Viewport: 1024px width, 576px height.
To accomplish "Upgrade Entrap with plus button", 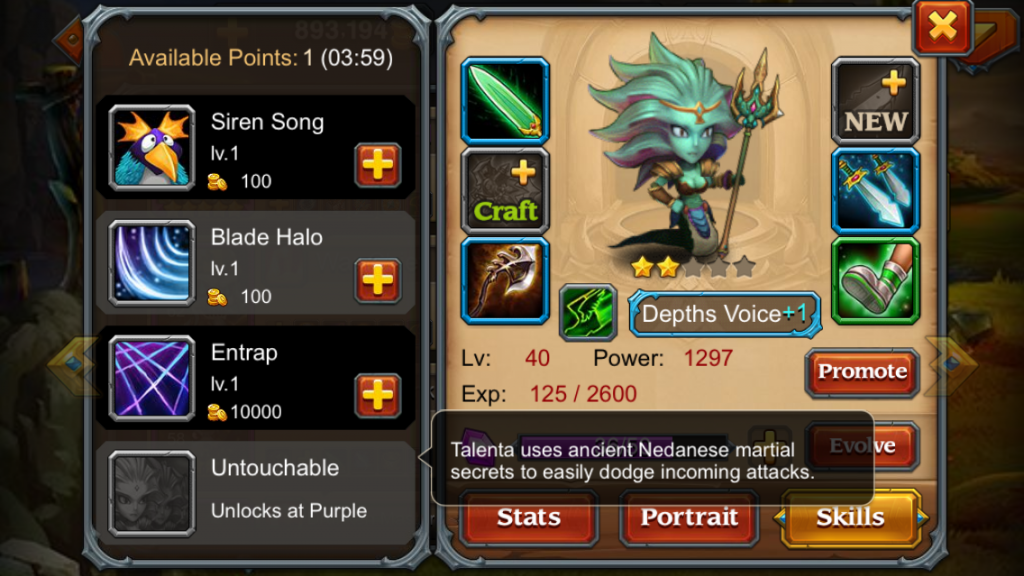I will pyautogui.click(x=377, y=395).
